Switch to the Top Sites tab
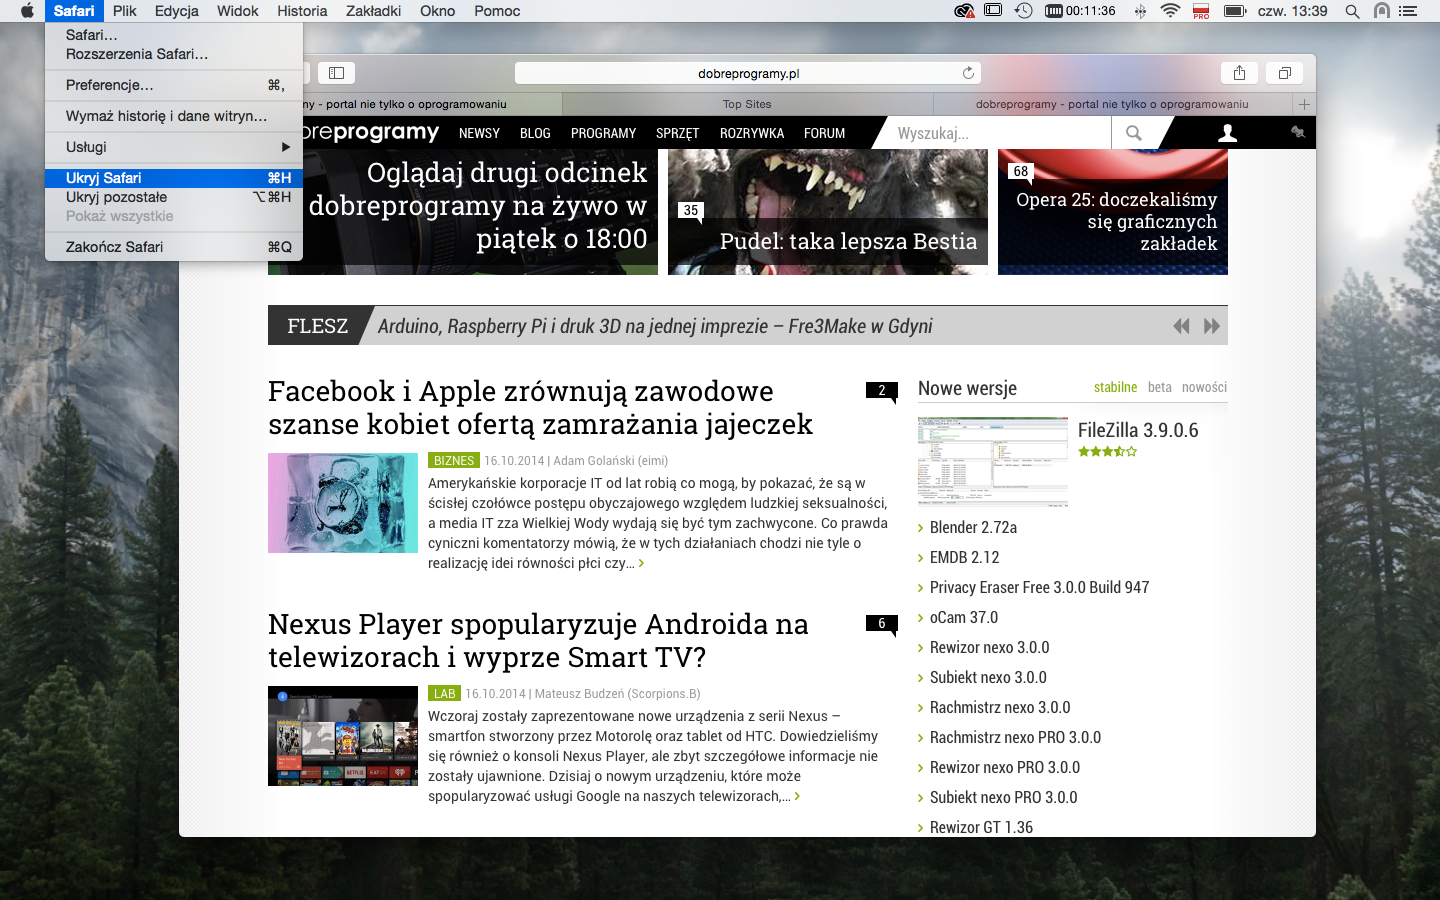1440x900 pixels. pyautogui.click(x=747, y=104)
